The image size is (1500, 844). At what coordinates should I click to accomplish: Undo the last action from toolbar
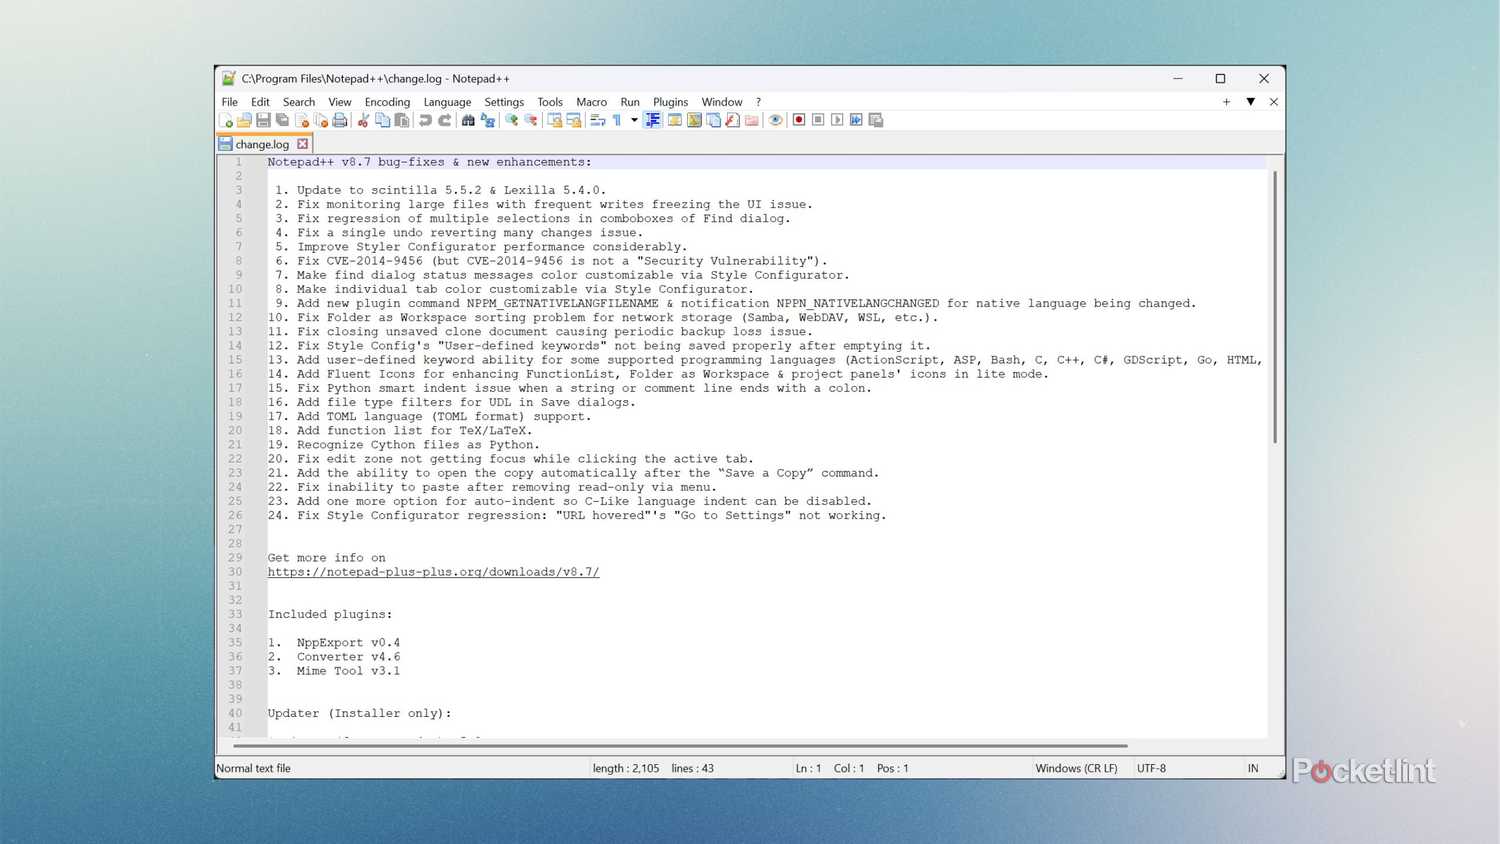[425, 120]
